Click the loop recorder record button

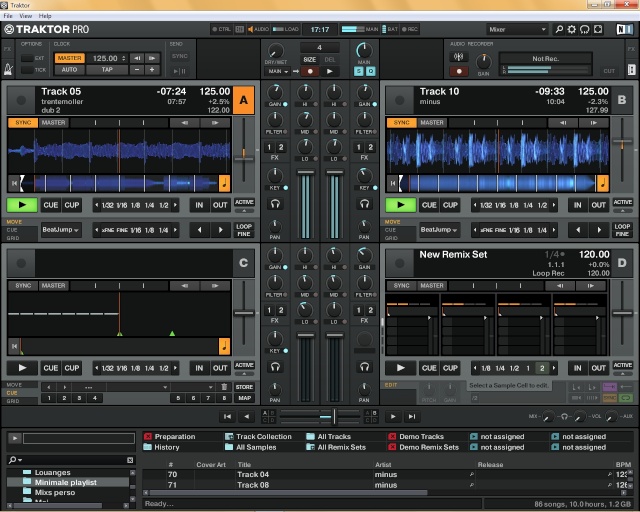pos(310,71)
